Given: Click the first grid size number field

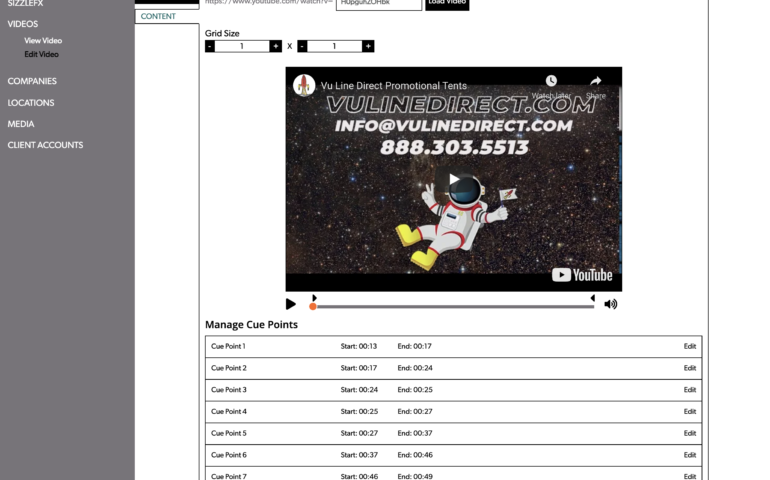Looking at the screenshot, I should click(x=242, y=46).
